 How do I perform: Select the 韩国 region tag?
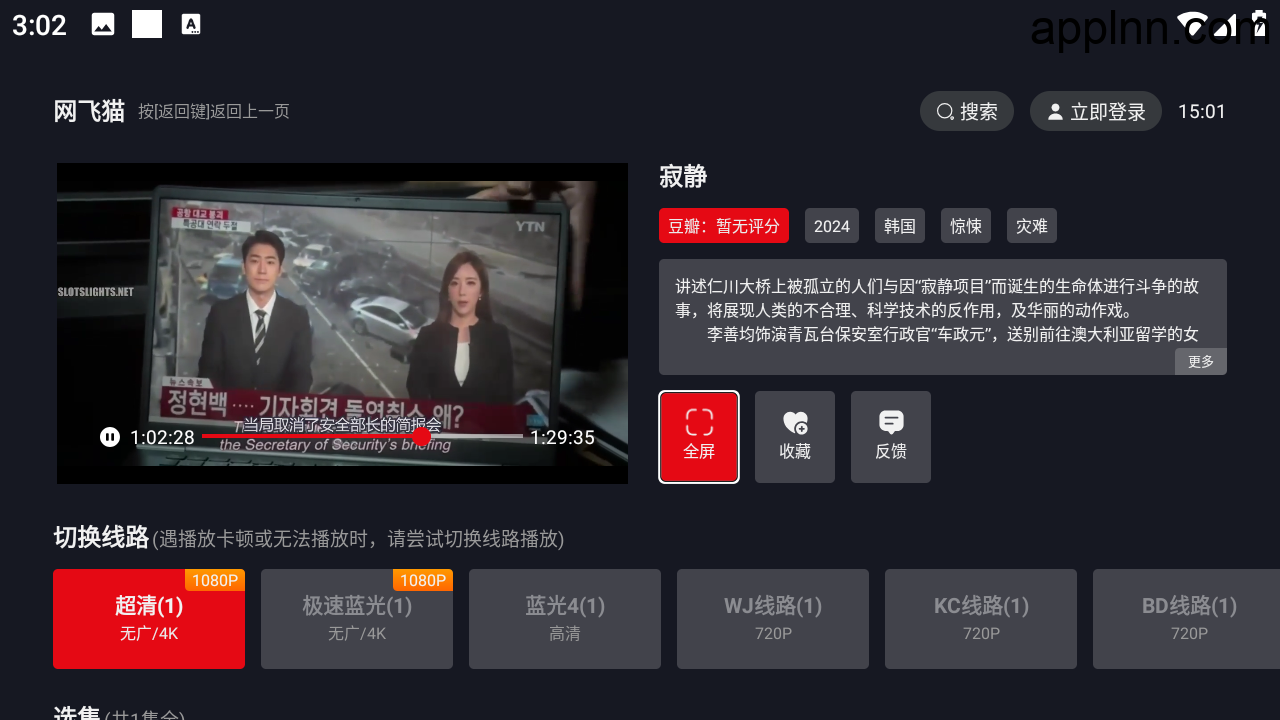tap(900, 226)
